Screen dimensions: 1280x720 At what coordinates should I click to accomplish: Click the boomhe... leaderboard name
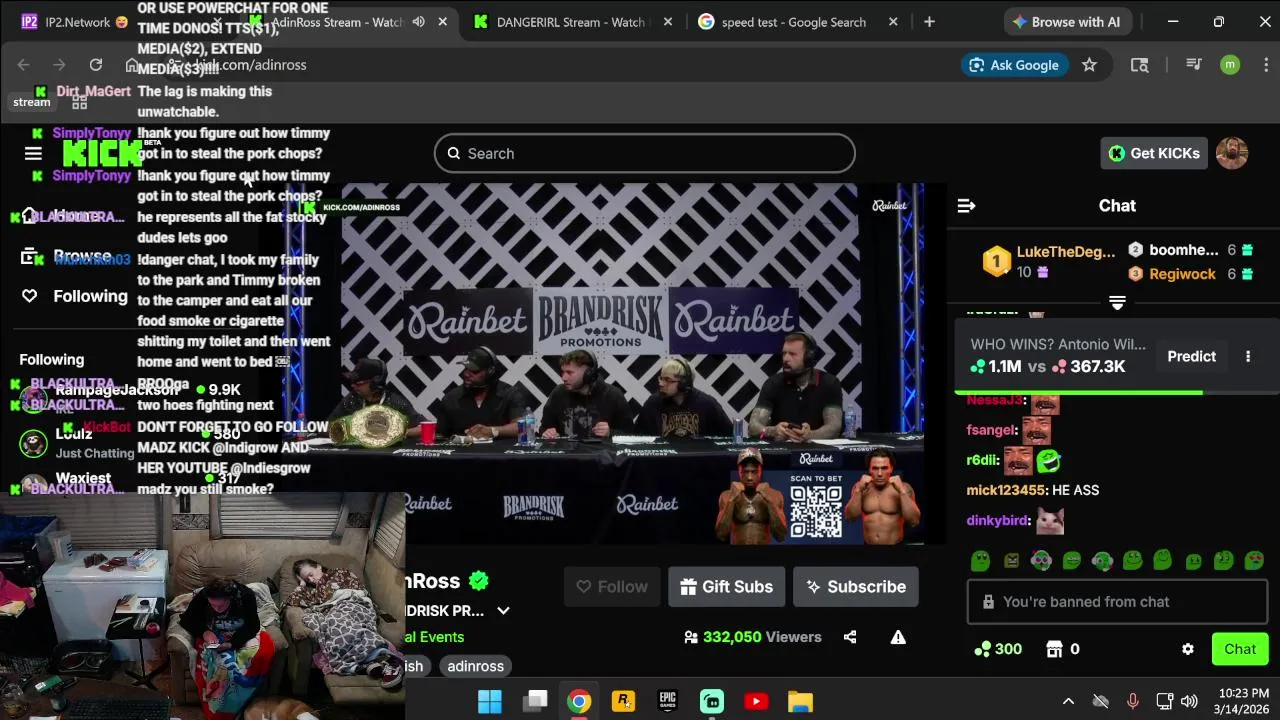pyautogui.click(x=1184, y=250)
